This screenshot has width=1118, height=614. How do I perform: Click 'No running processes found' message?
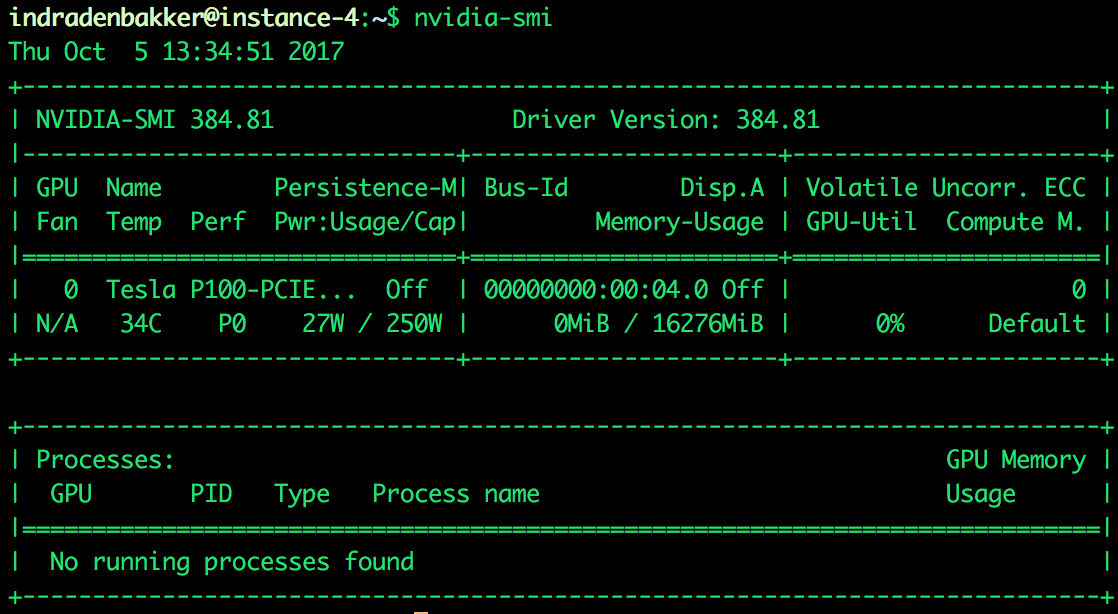[232, 562]
